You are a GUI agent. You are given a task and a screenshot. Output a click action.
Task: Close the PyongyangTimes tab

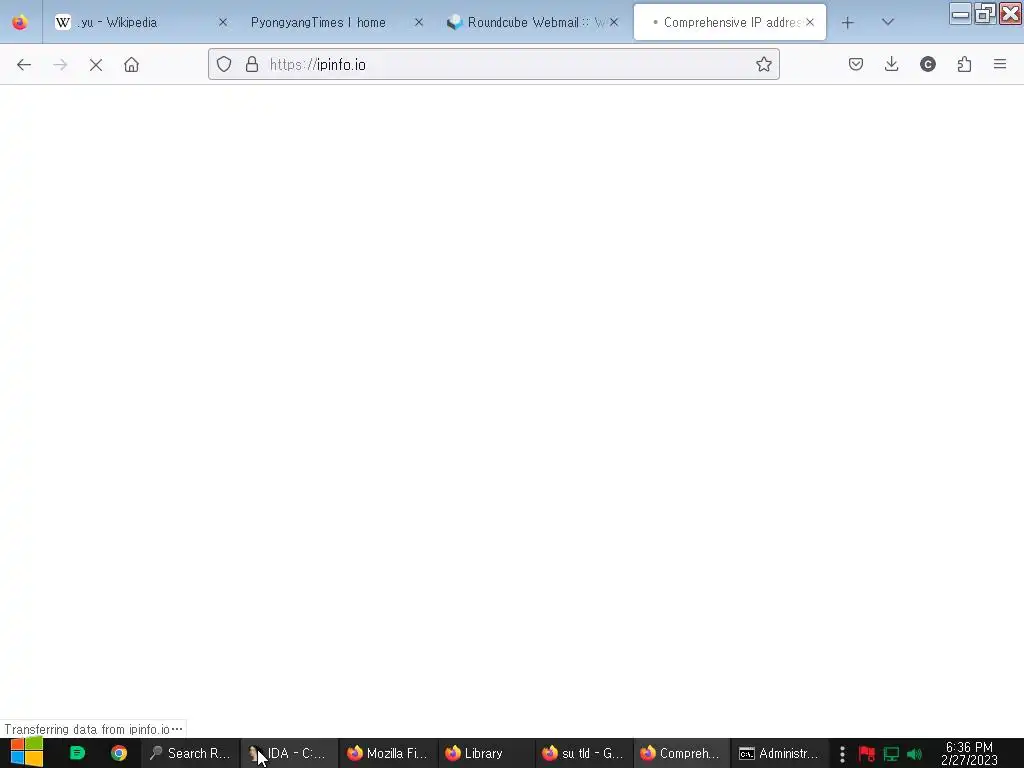(419, 22)
